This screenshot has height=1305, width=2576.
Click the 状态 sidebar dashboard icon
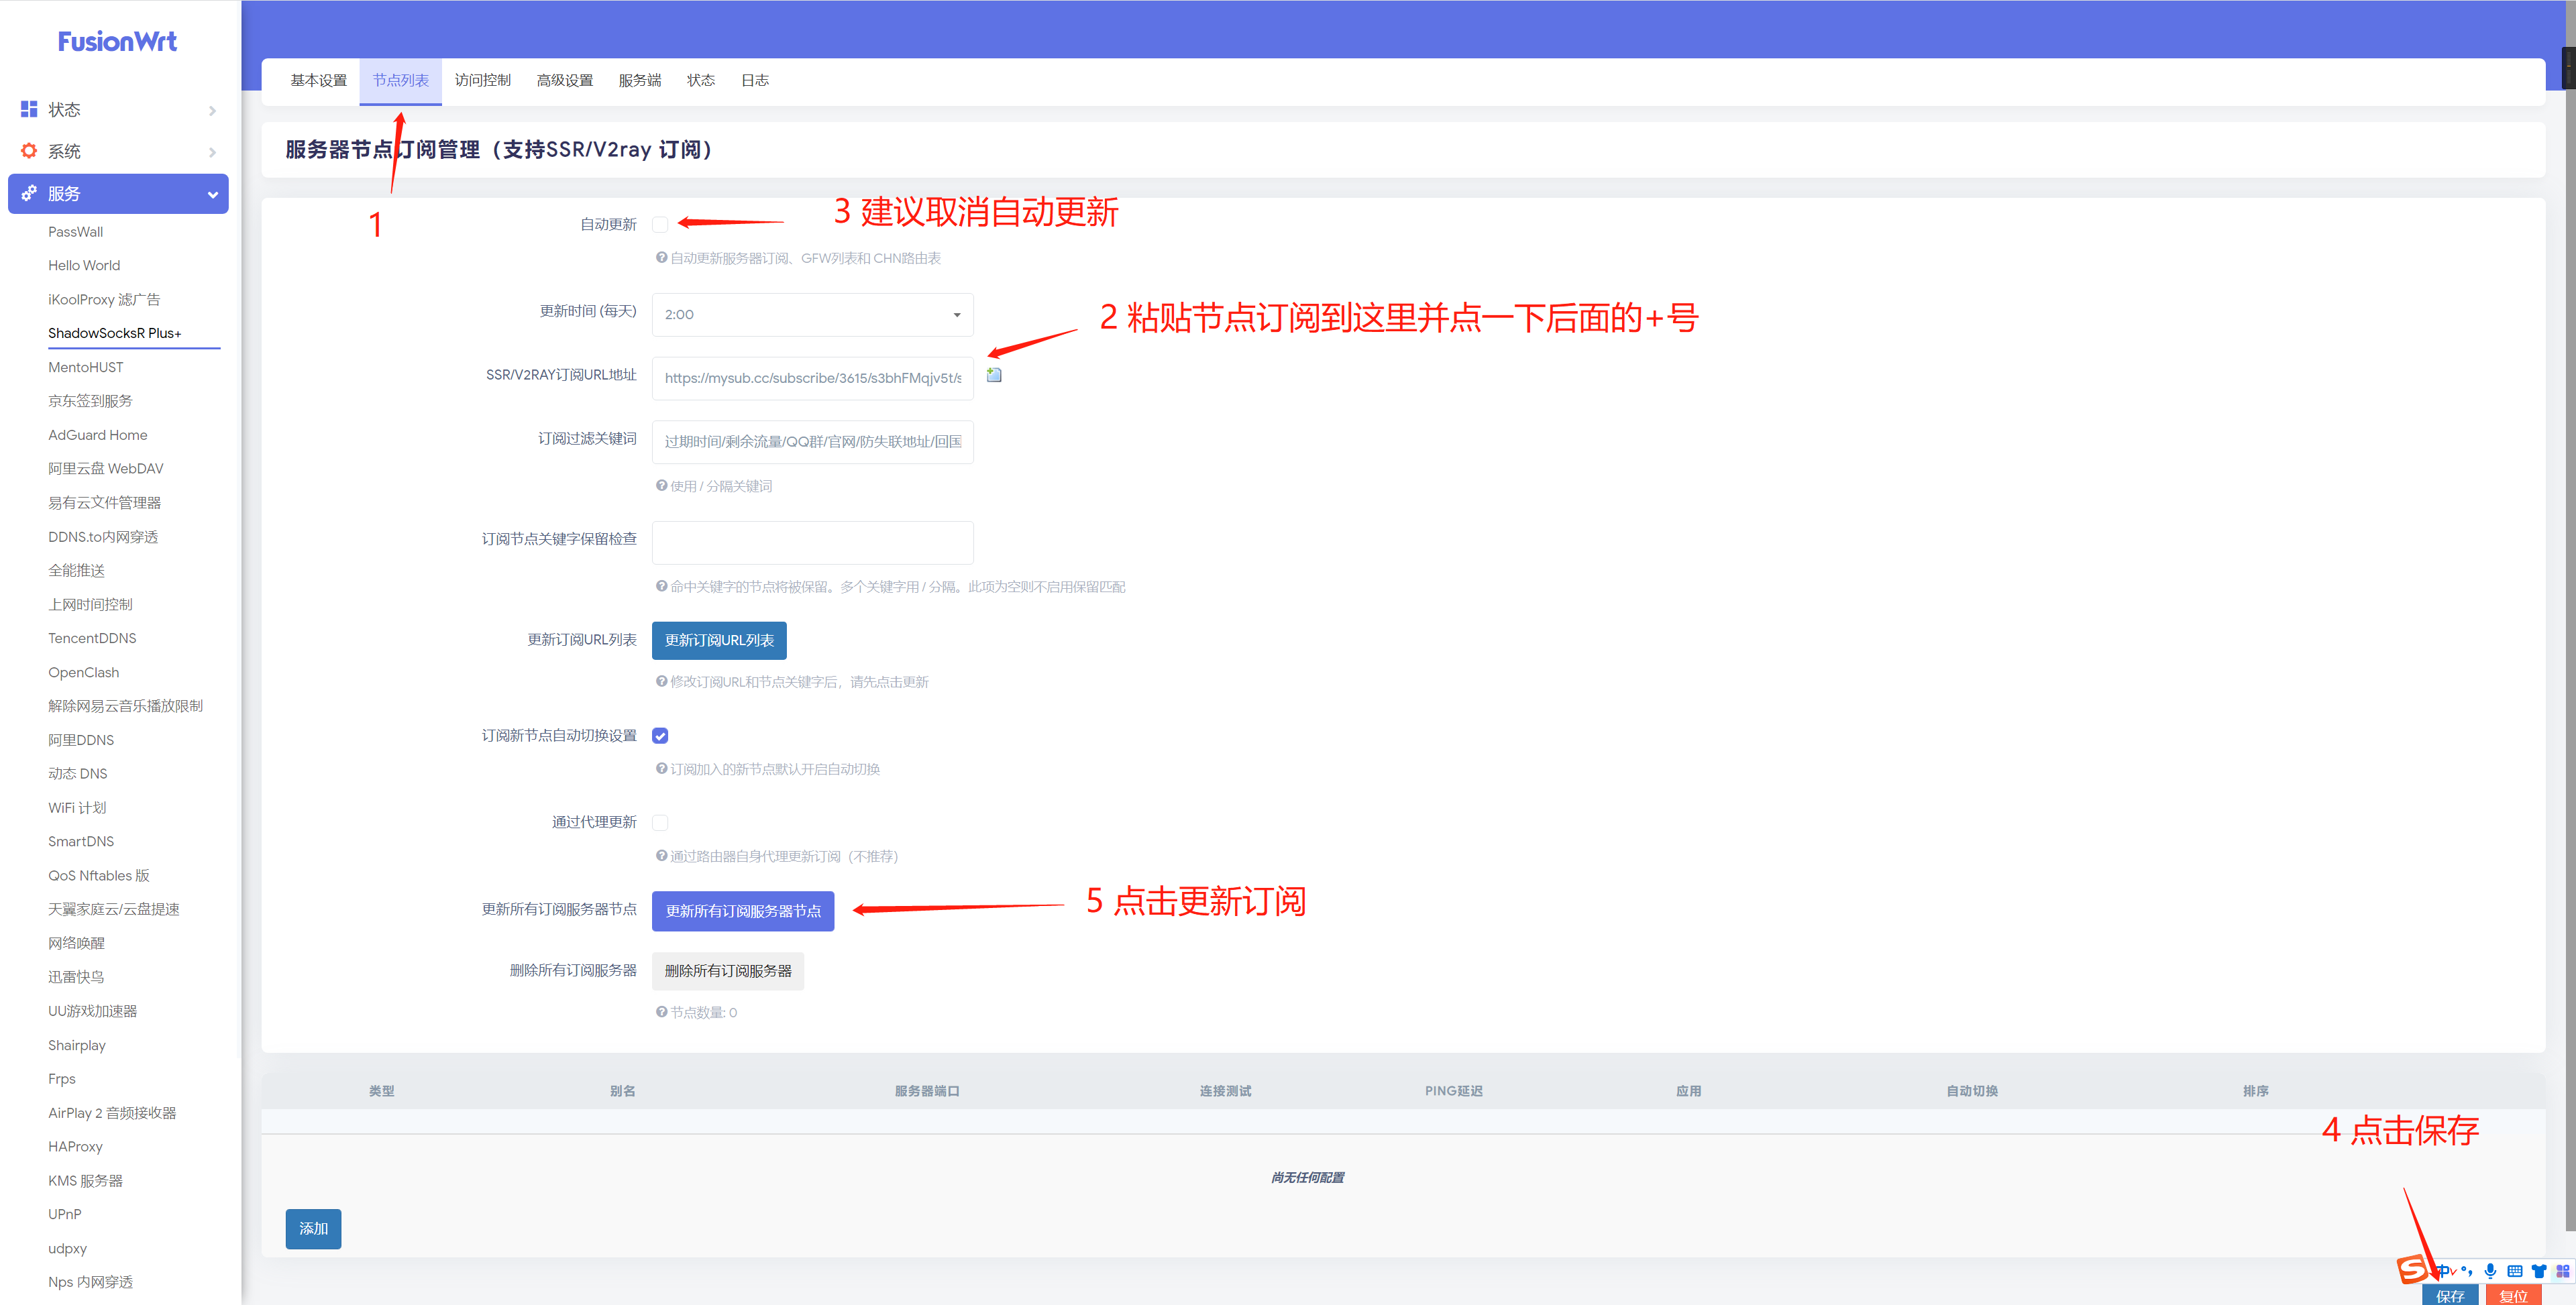coord(29,109)
